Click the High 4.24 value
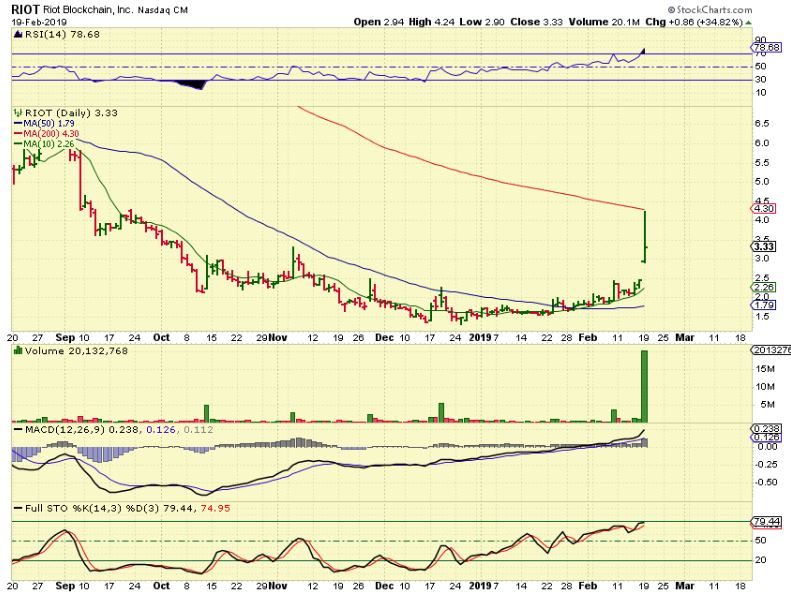This screenshot has height=598, width=791. click(432, 22)
